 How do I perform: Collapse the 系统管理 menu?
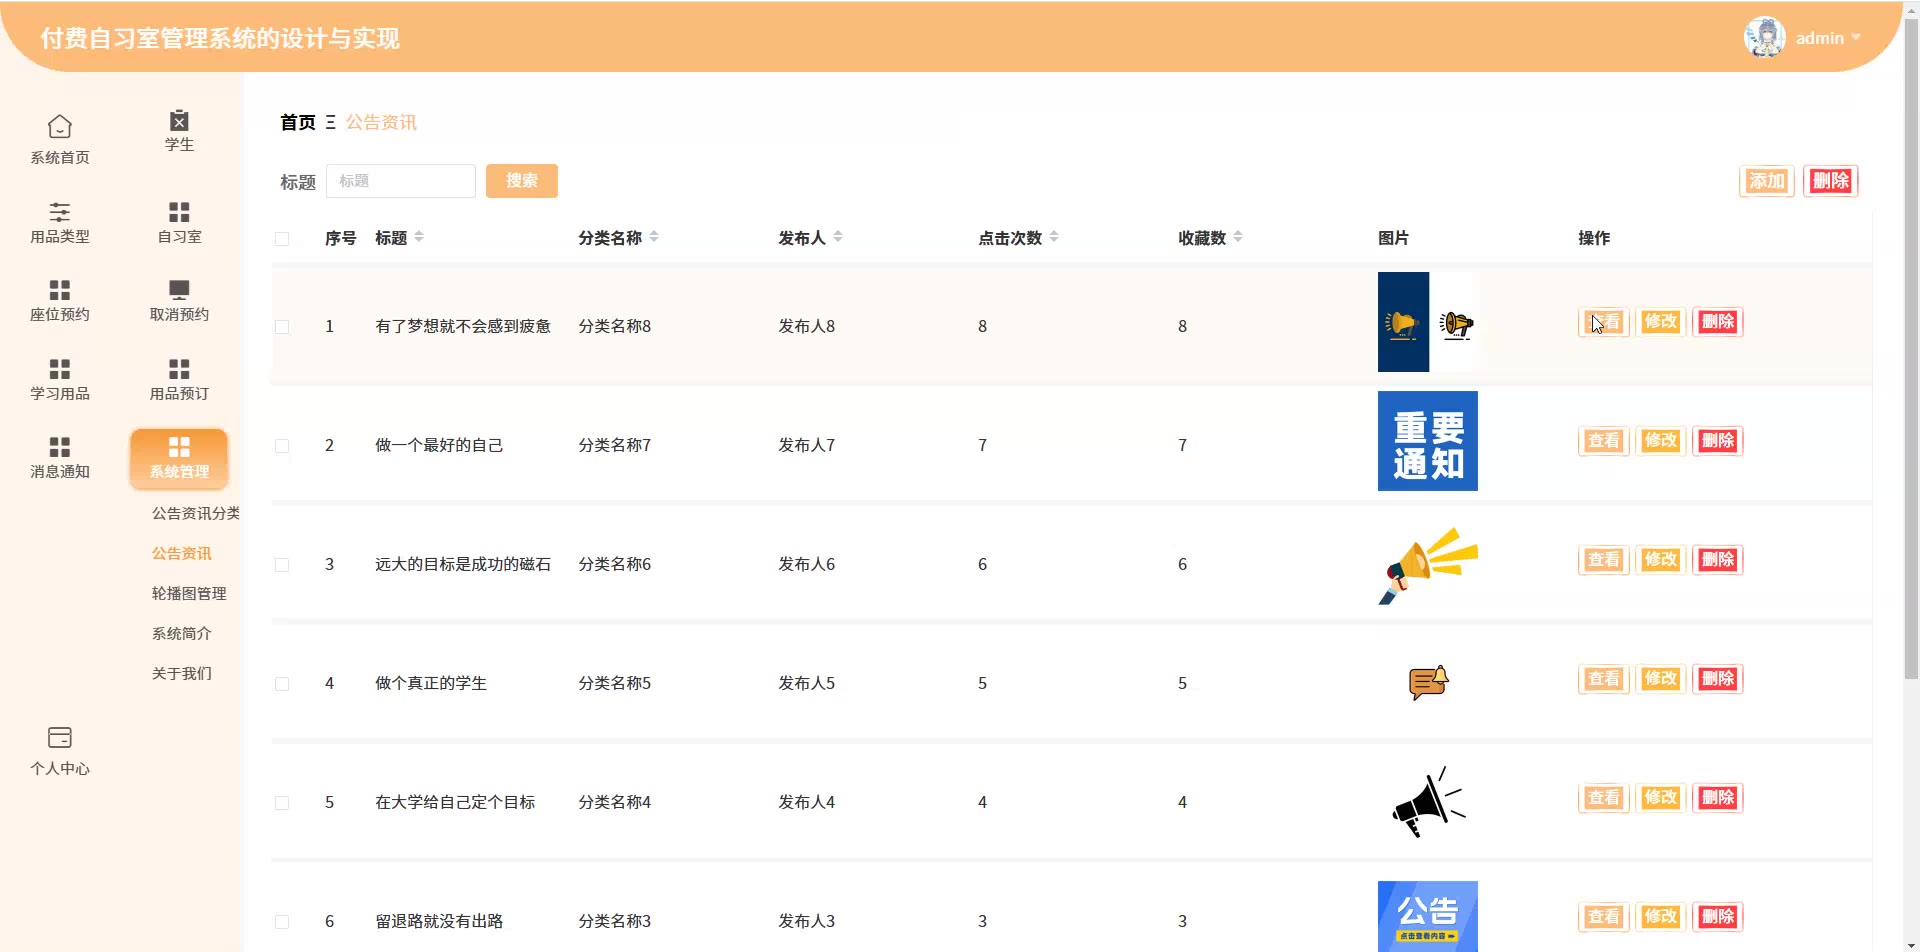coord(179,458)
